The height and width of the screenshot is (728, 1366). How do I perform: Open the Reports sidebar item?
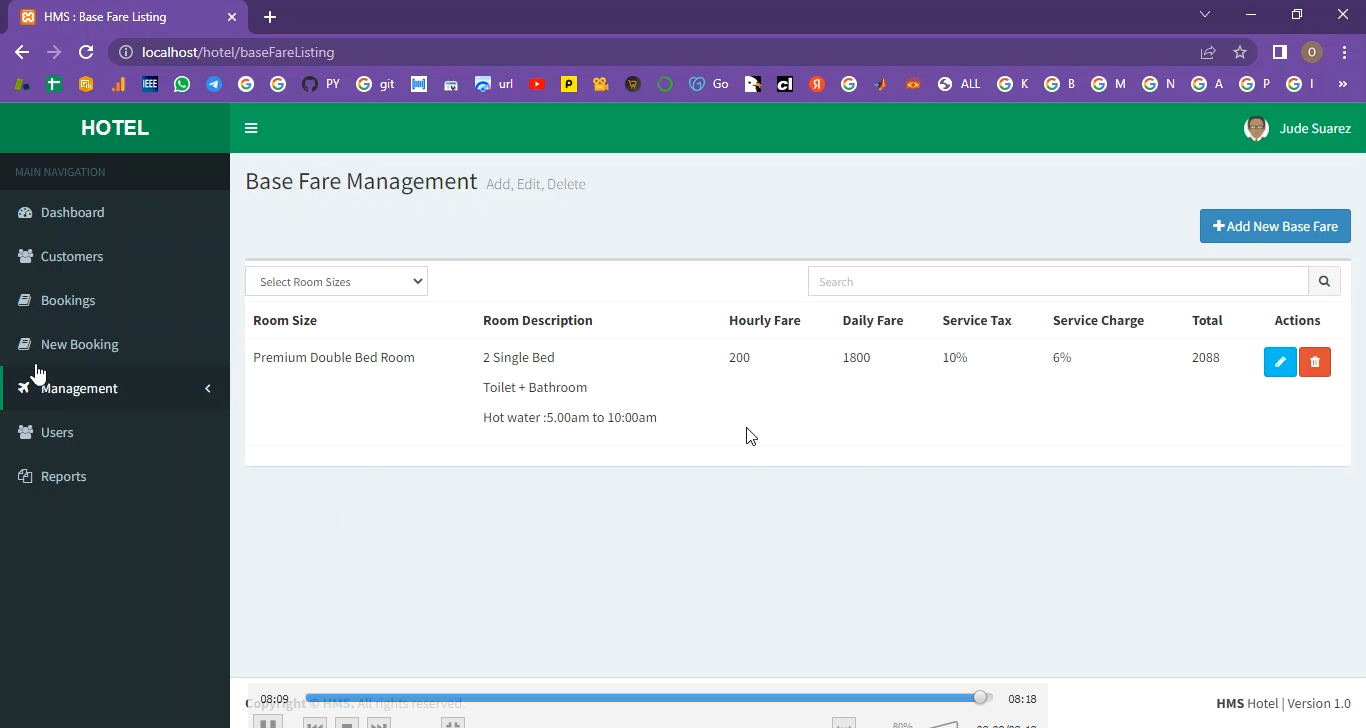(63, 476)
